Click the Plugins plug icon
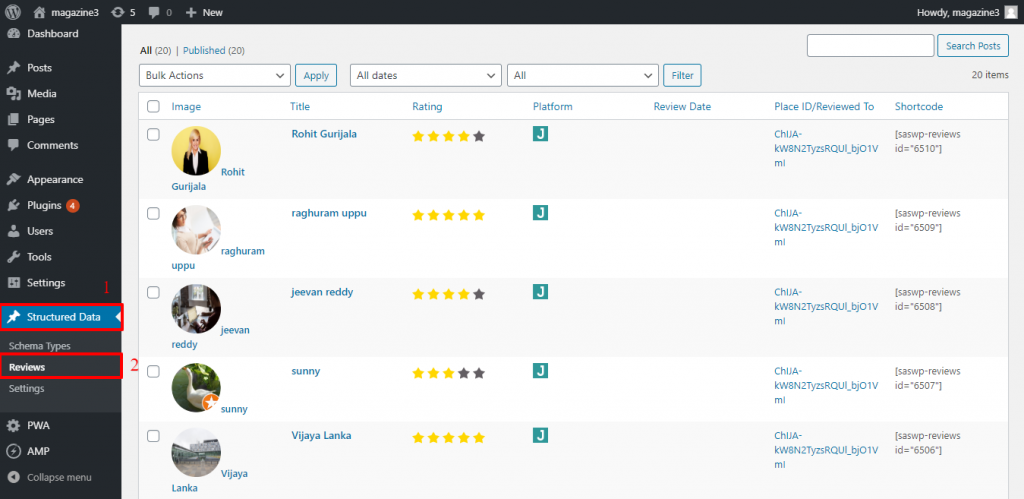The width and height of the screenshot is (1024, 499). click(13, 205)
